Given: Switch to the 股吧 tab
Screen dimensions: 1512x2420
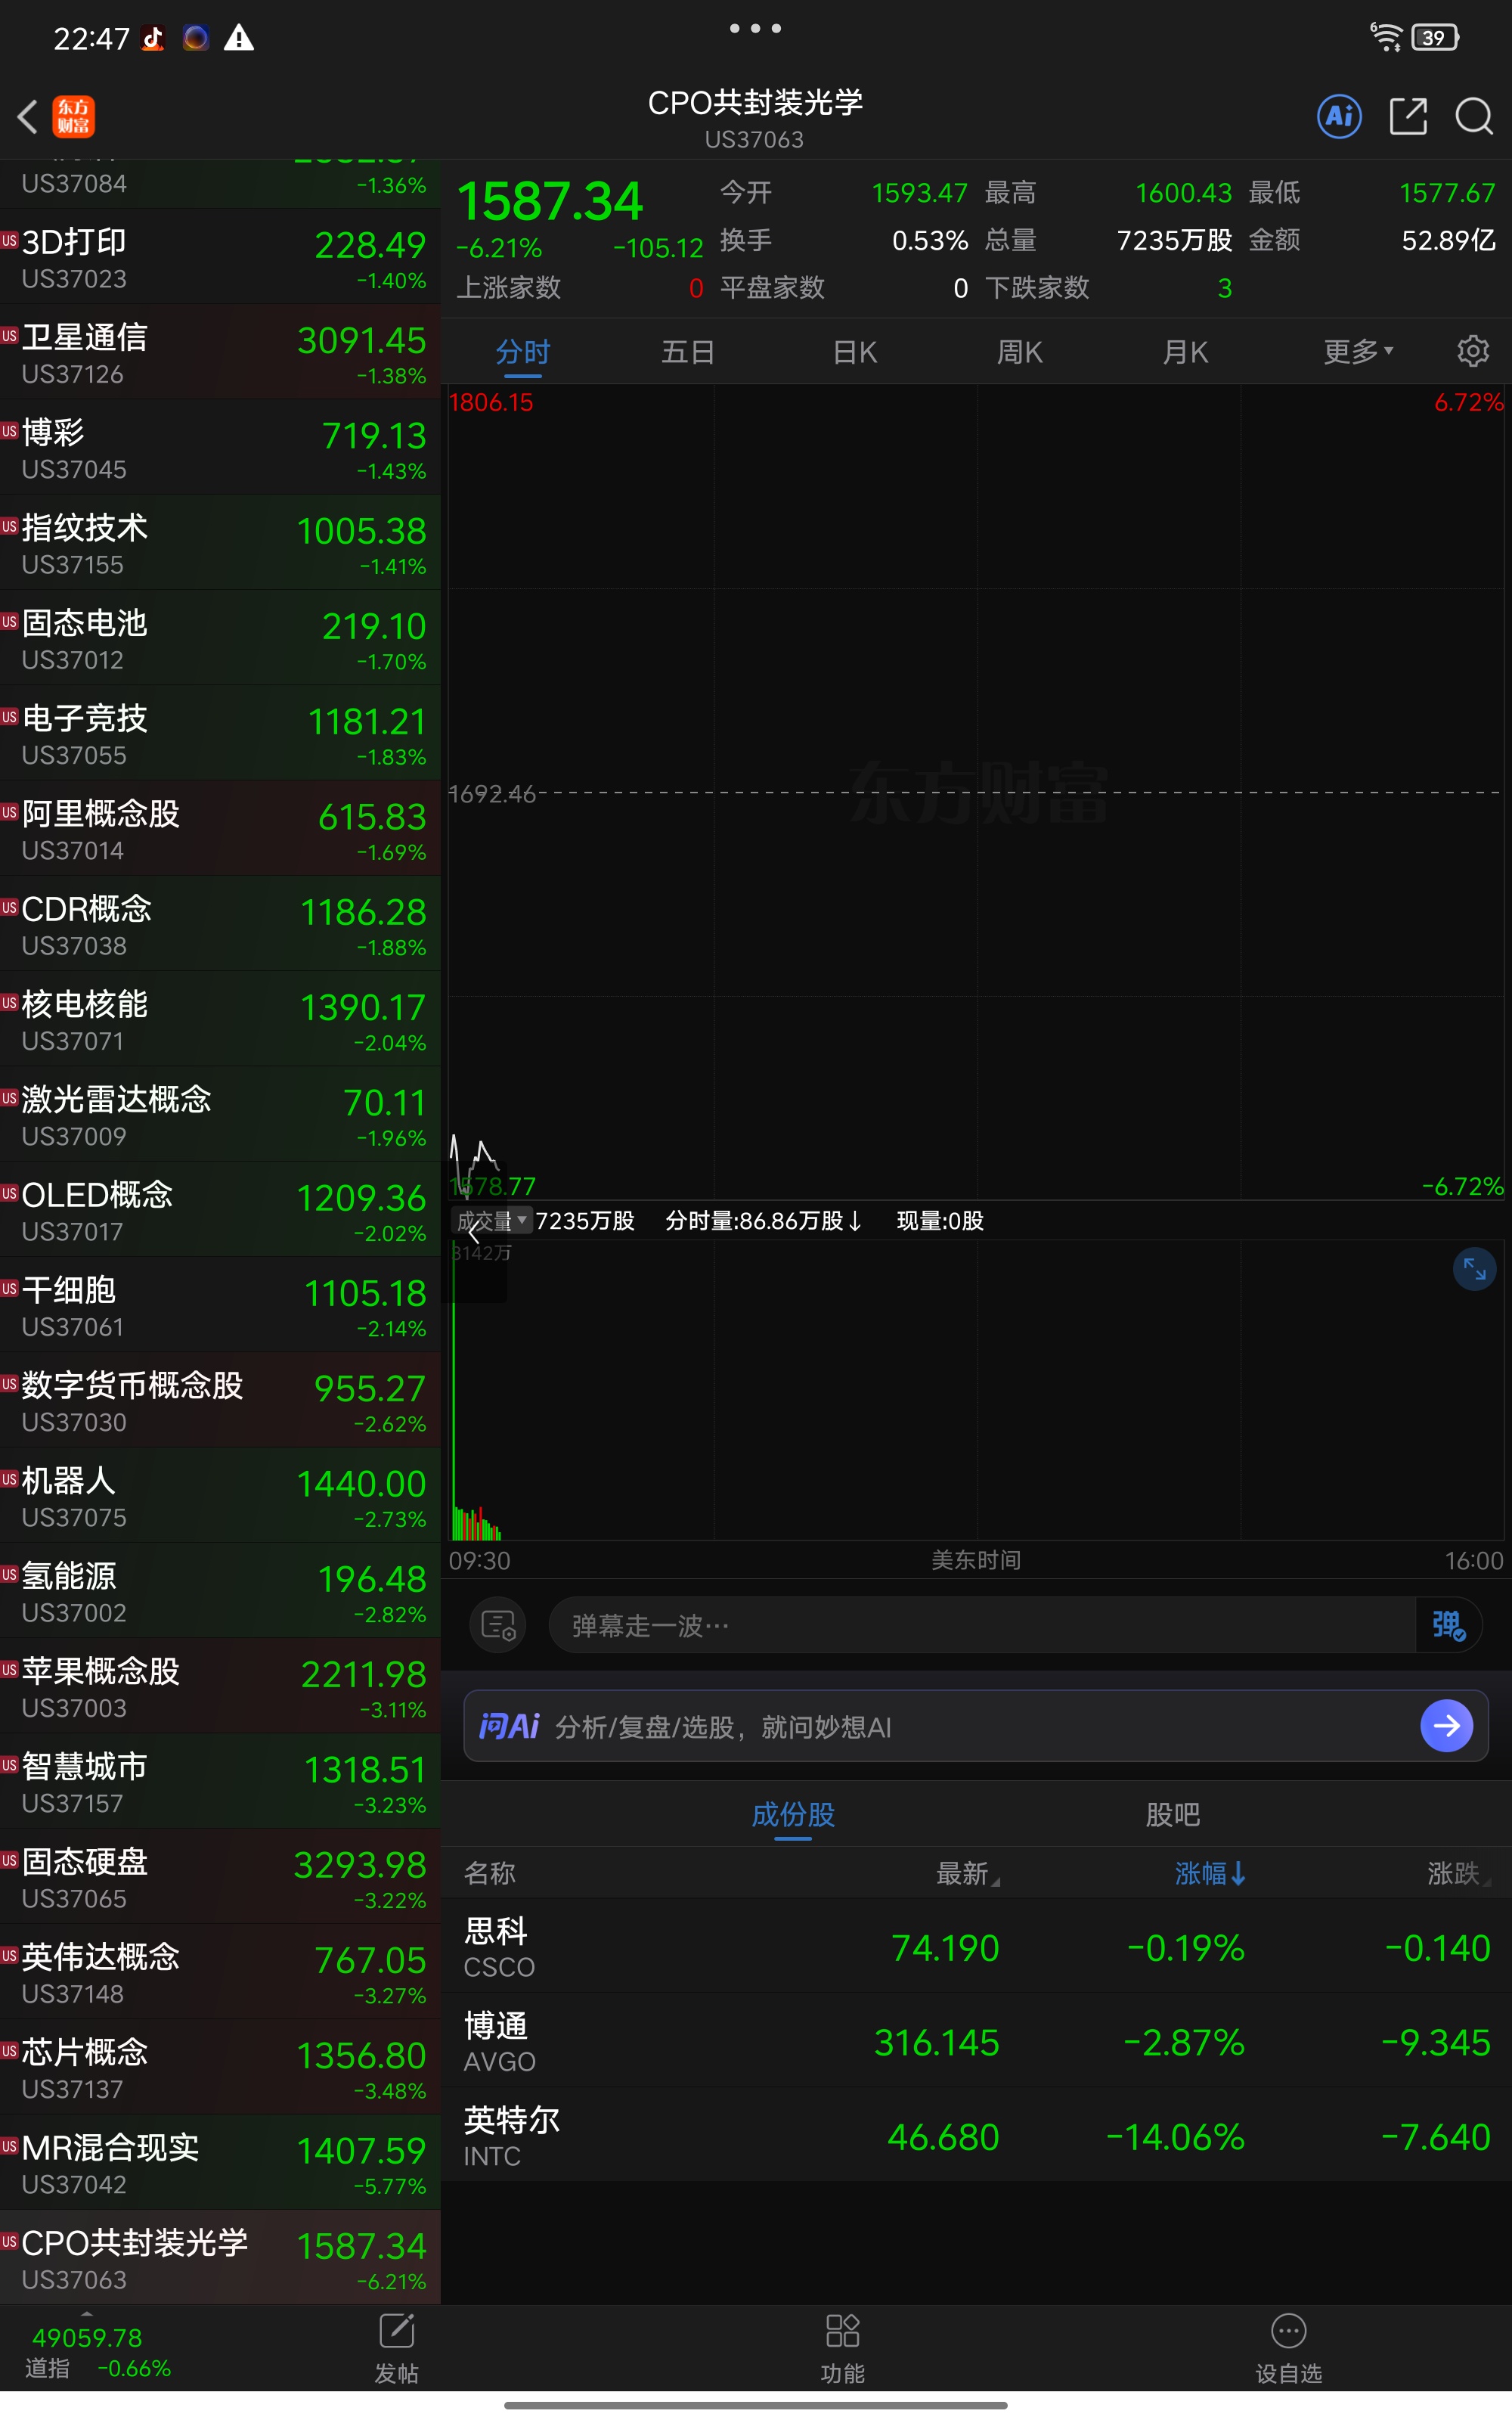Looking at the screenshot, I should [x=1172, y=1814].
